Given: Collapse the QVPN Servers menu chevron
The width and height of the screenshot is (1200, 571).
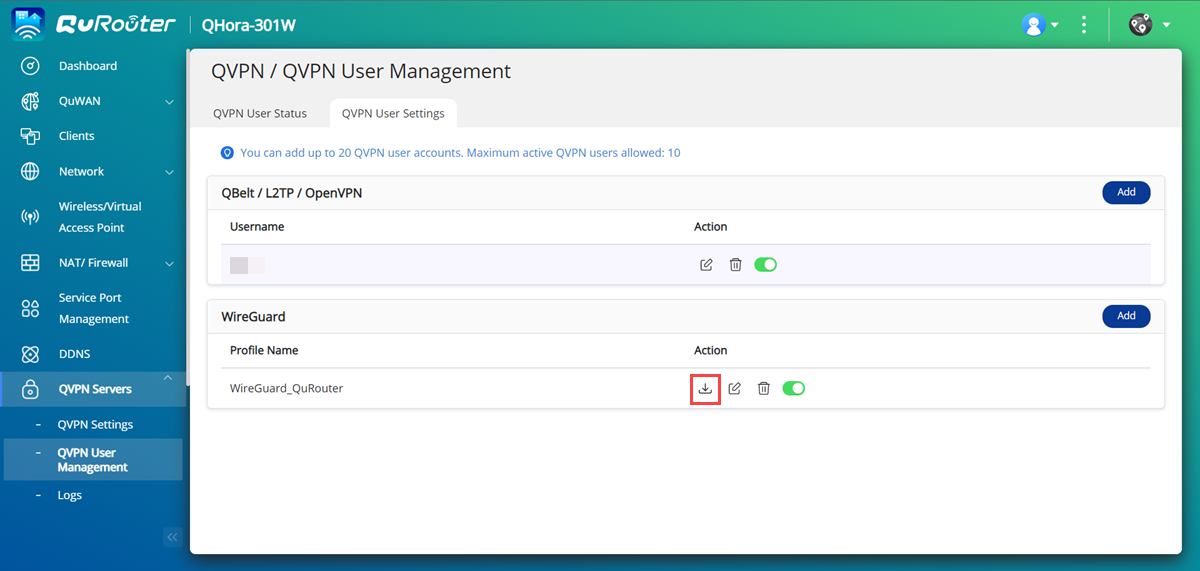Looking at the screenshot, I should (168, 377).
